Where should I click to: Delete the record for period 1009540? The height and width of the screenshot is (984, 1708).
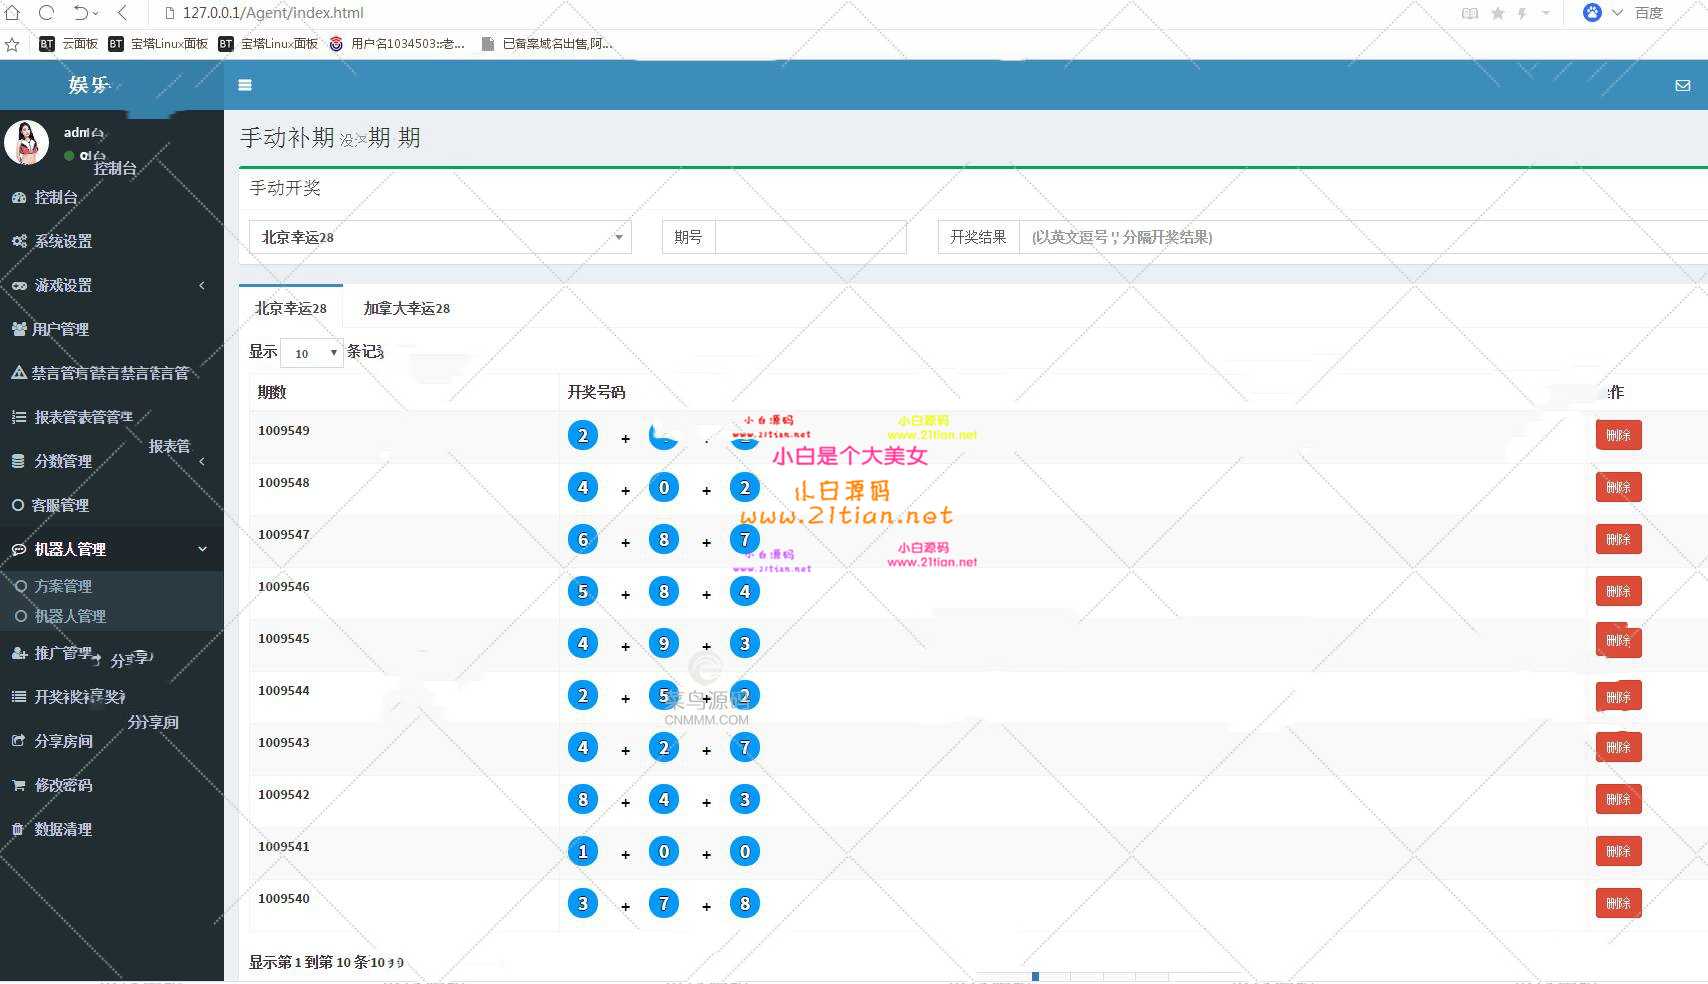[1618, 903]
